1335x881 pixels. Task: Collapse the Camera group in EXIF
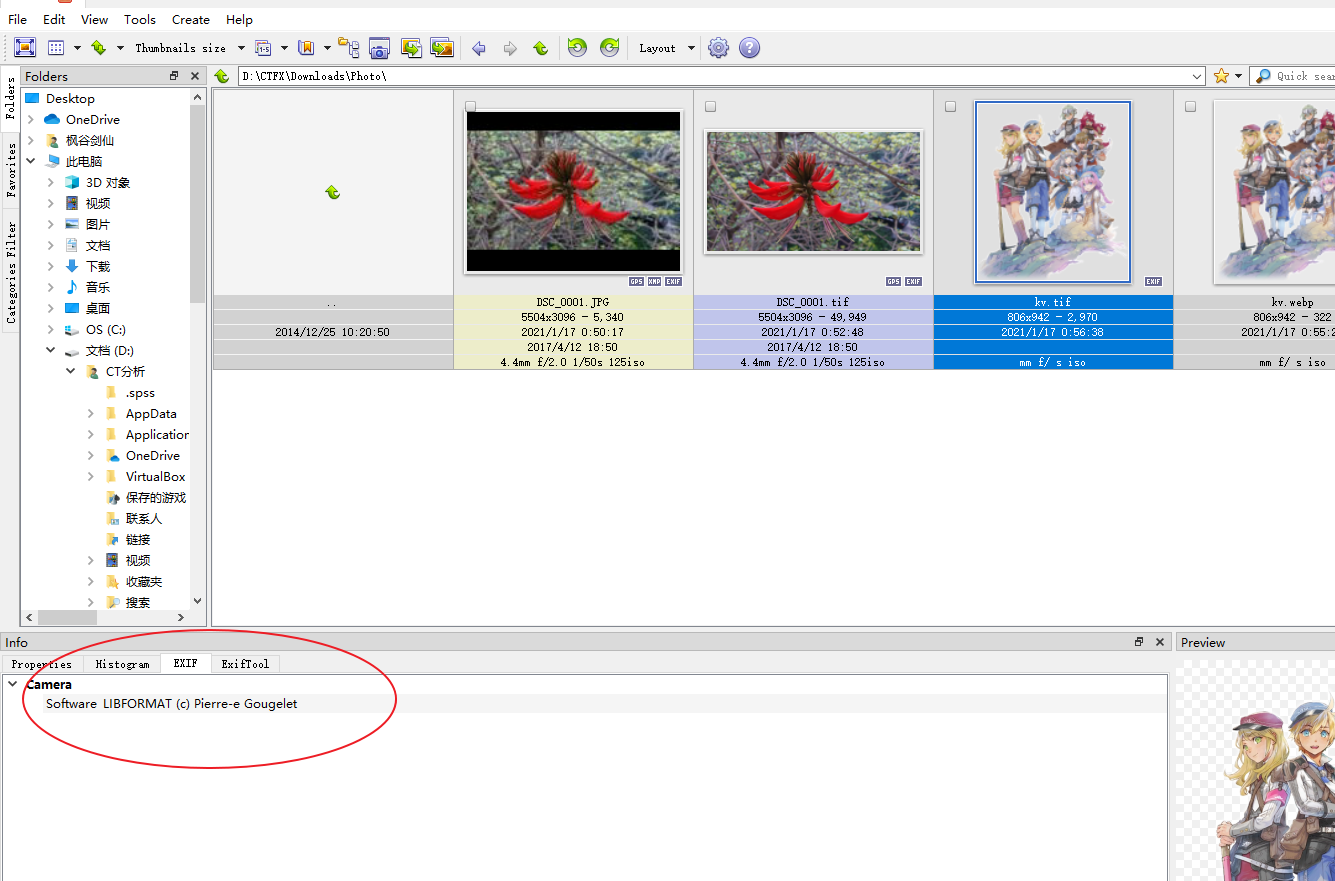pos(12,684)
